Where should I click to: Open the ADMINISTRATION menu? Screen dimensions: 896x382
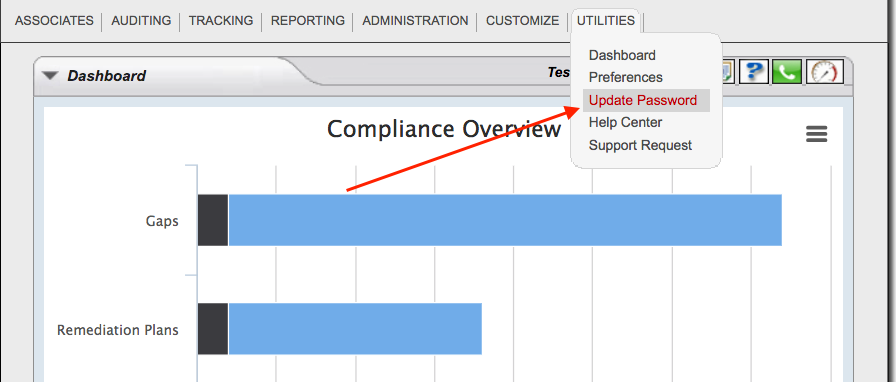(x=415, y=21)
